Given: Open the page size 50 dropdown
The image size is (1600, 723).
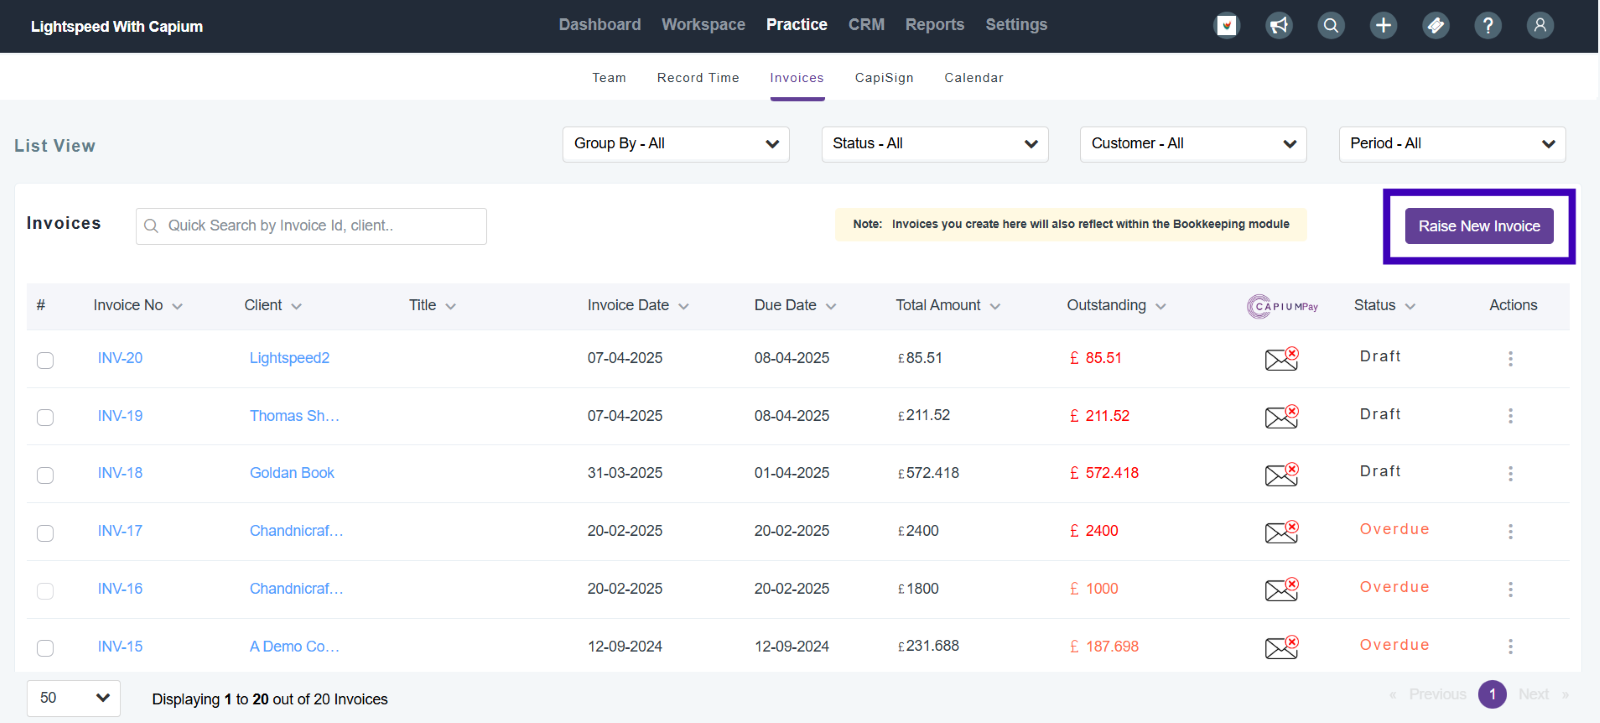Looking at the screenshot, I should [x=74, y=698].
